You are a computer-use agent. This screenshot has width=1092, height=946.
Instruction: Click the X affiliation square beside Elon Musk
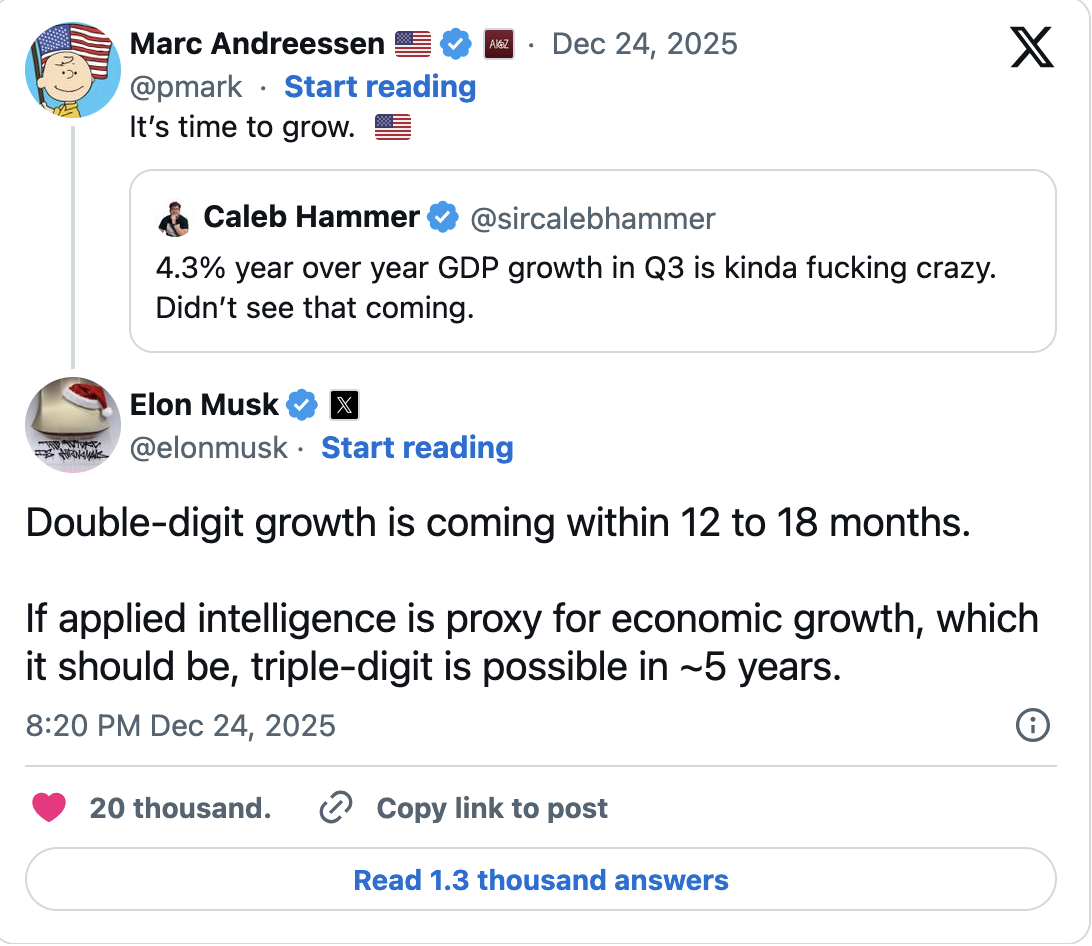344,405
